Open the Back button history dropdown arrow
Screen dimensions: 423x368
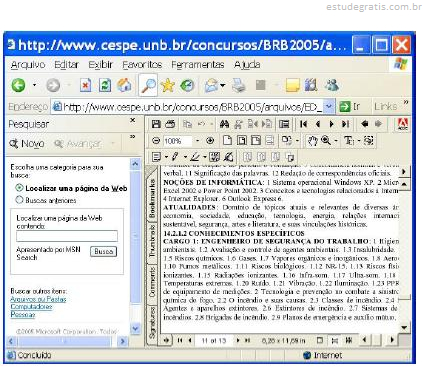click(34, 85)
